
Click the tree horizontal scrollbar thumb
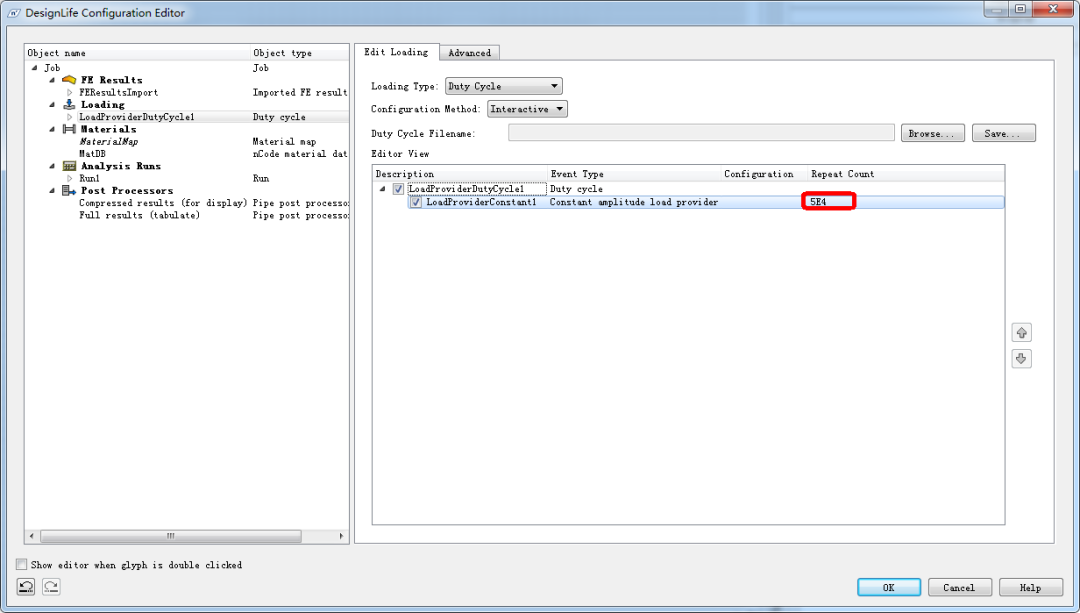coord(171,536)
